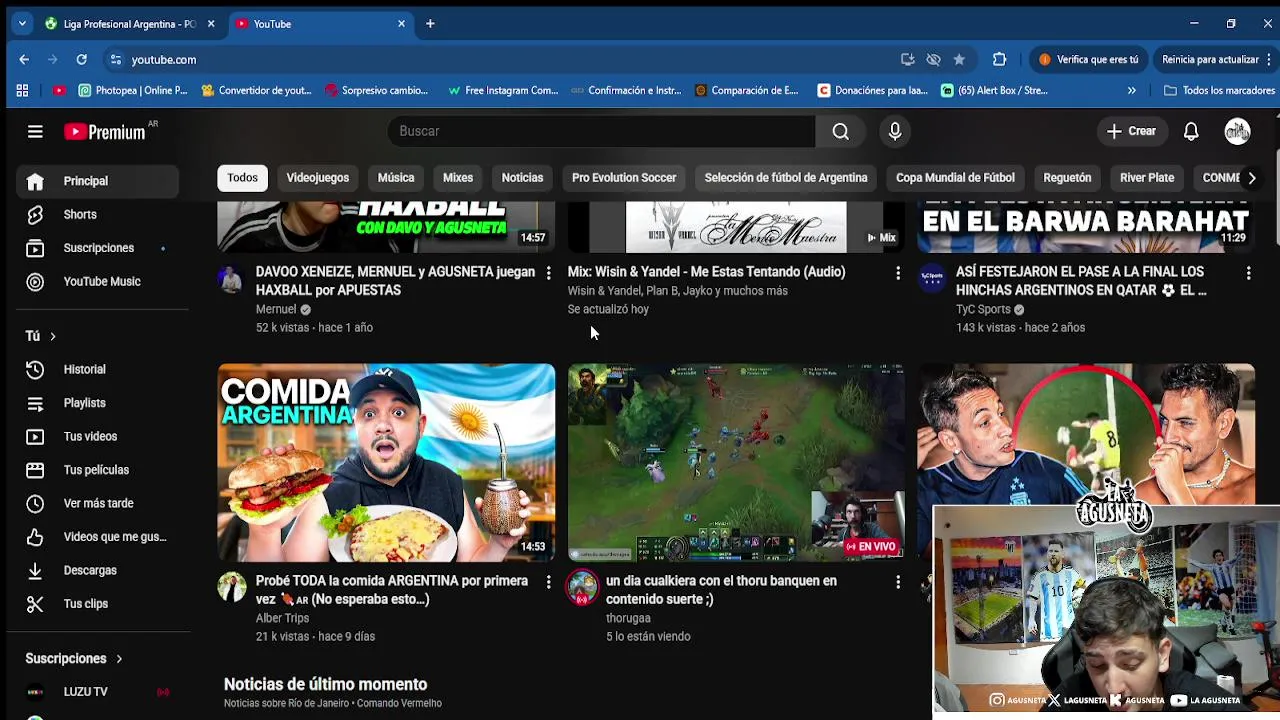Open options for the TyC Sports video

coord(1248,273)
